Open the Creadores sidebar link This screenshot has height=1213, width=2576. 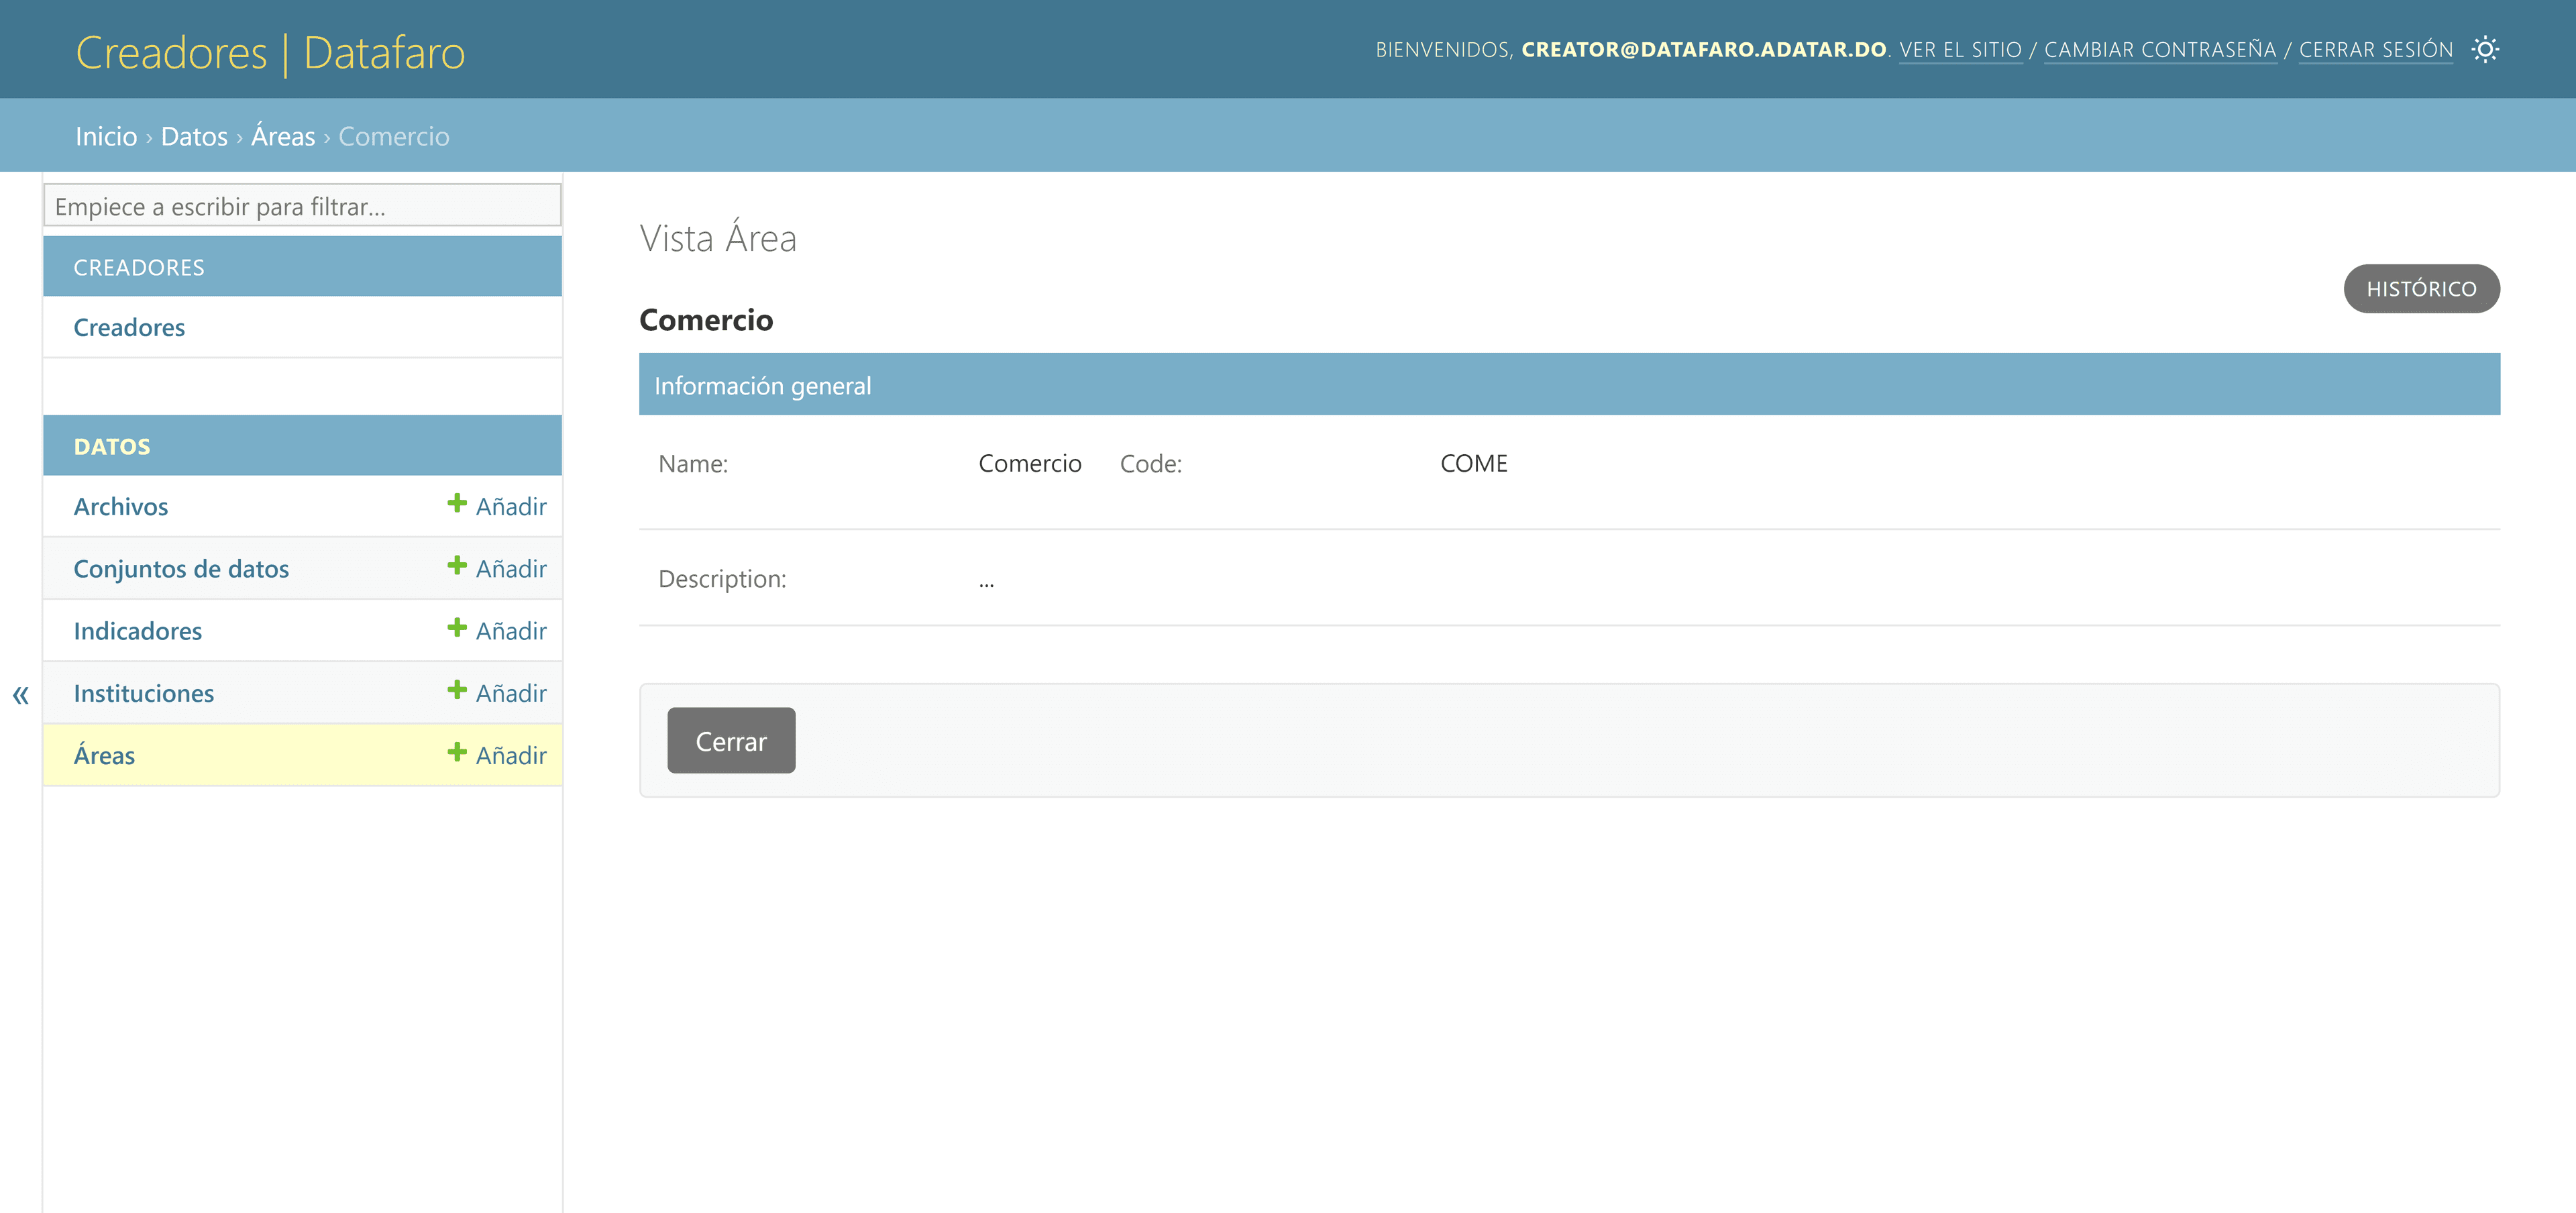(x=129, y=327)
